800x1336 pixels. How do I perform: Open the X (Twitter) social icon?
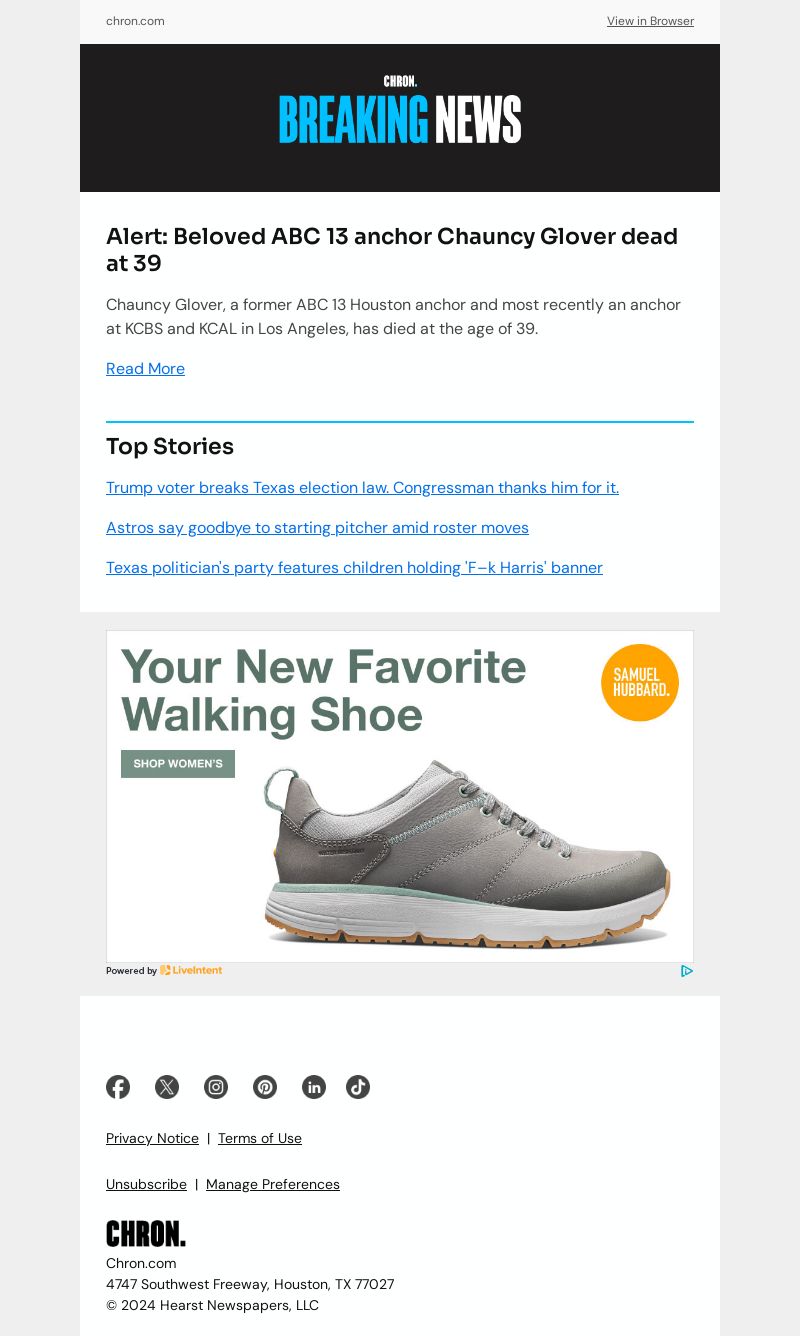tap(167, 1087)
